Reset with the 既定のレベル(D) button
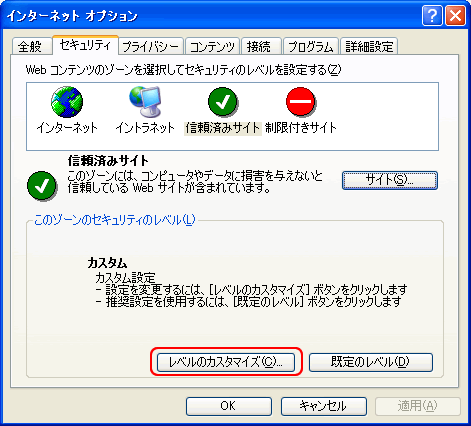This screenshot has width=471, height=426. [x=371, y=362]
